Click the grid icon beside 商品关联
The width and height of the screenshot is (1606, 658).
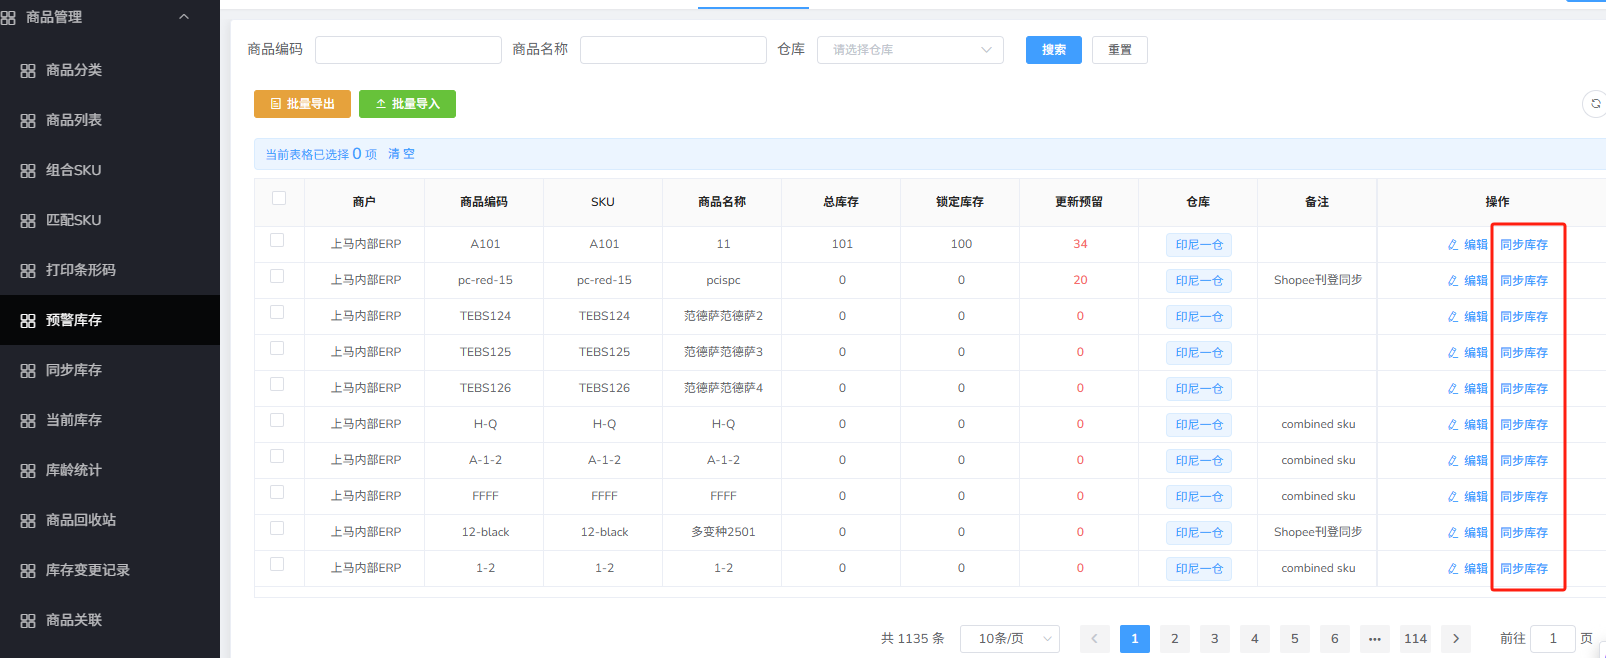pos(28,621)
